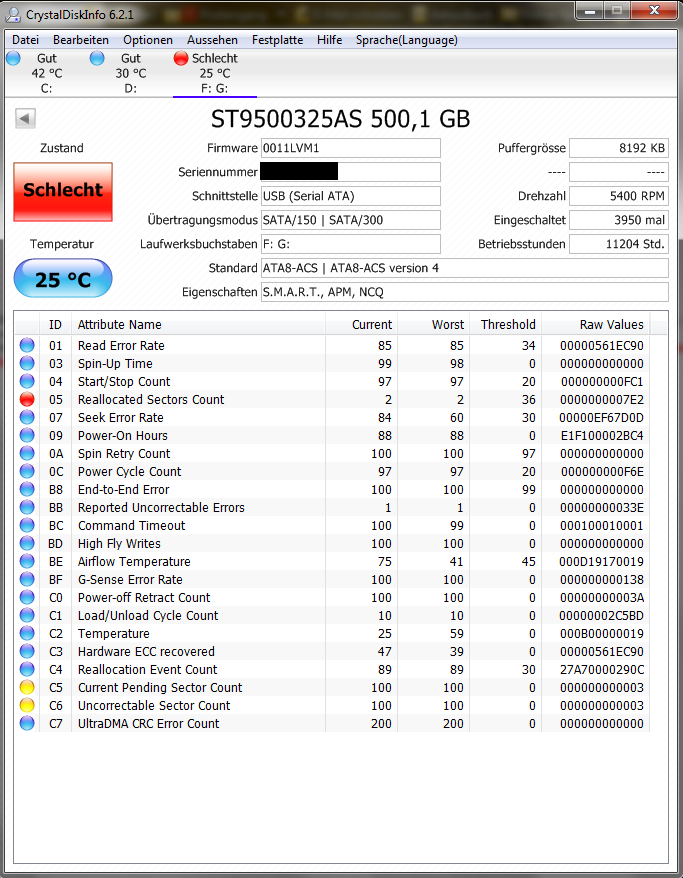Click the Worst column header
Image resolution: width=683 pixels, height=878 pixels.
tap(433, 324)
